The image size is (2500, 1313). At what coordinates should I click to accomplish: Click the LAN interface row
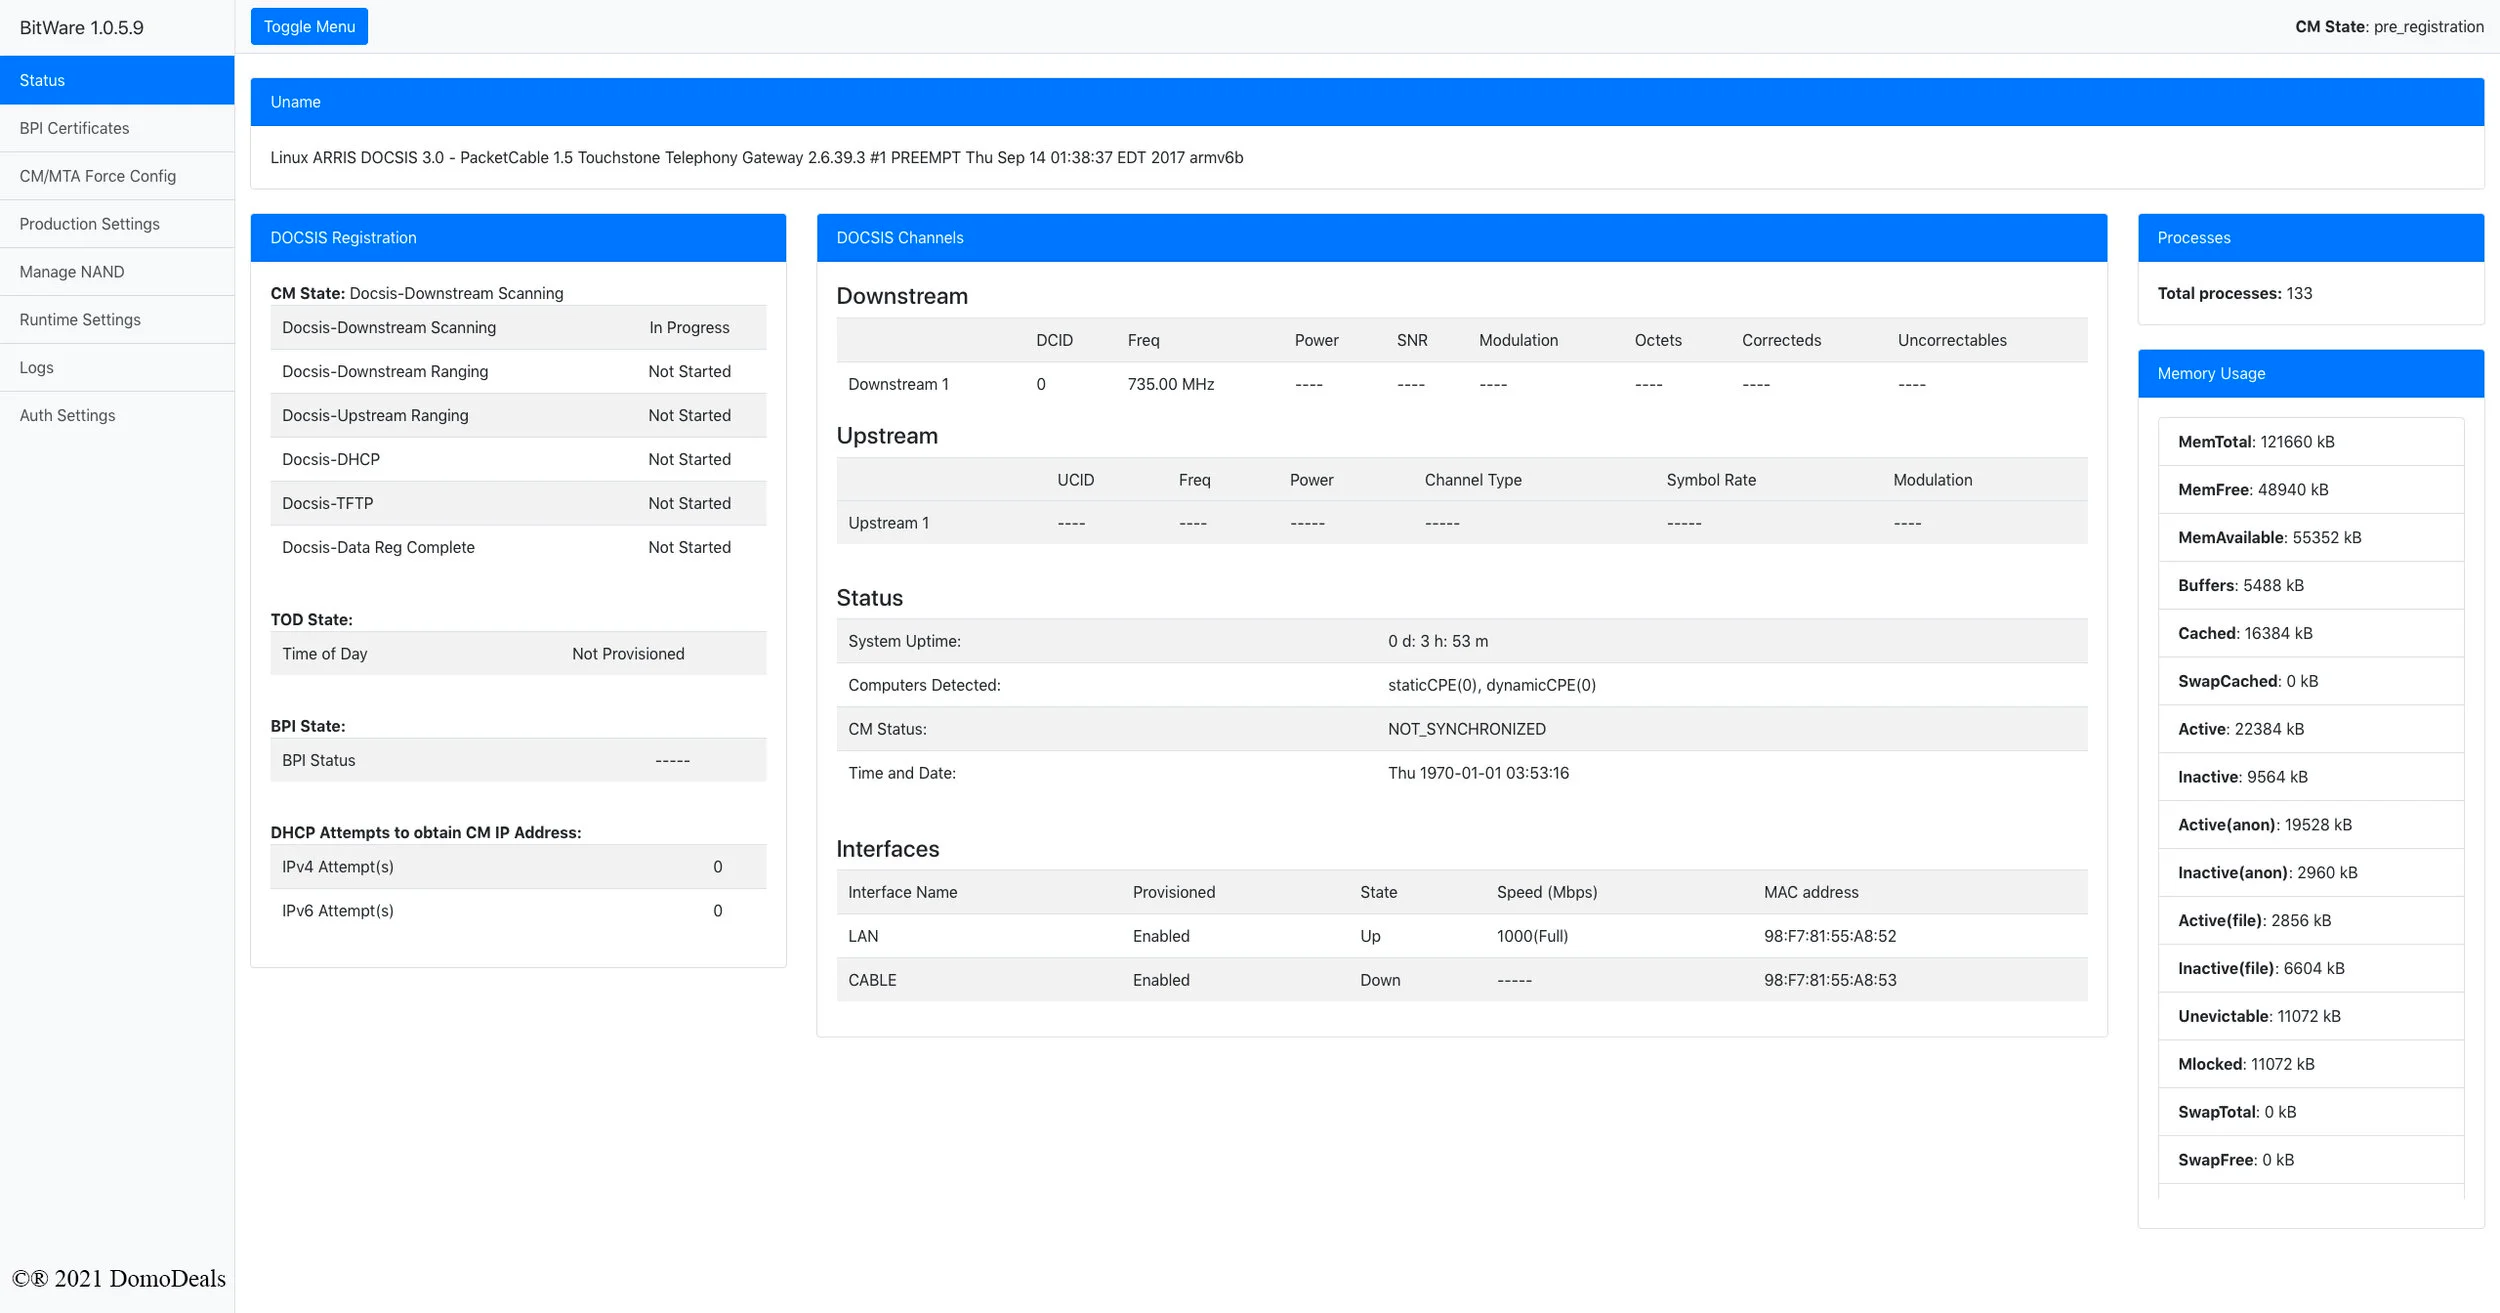point(1461,936)
